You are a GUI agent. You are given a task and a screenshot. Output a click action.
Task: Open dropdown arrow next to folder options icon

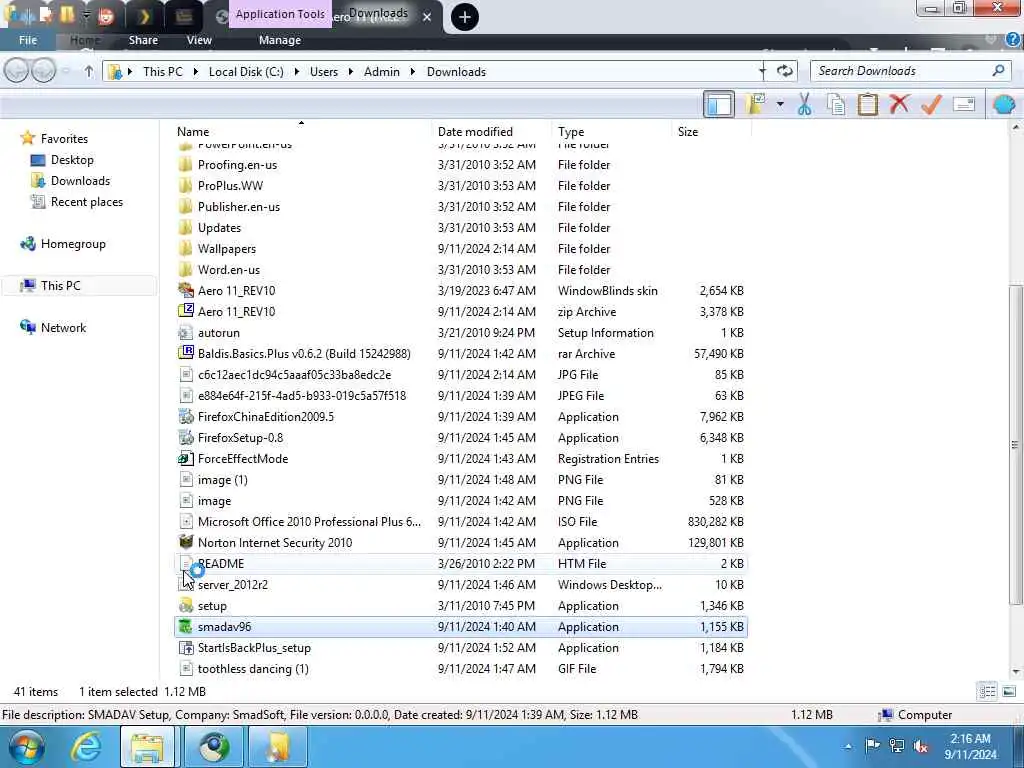tap(780, 104)
